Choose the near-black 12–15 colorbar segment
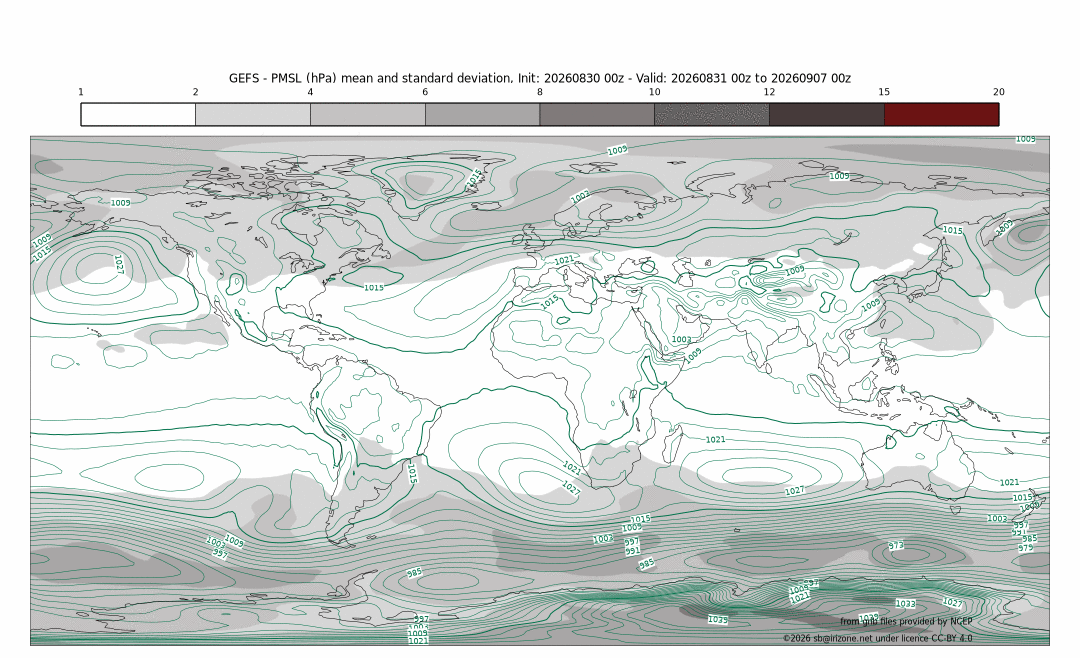The width and height of the screenshot is (1080, 658). pyautogui.click(x=827, y=114)
